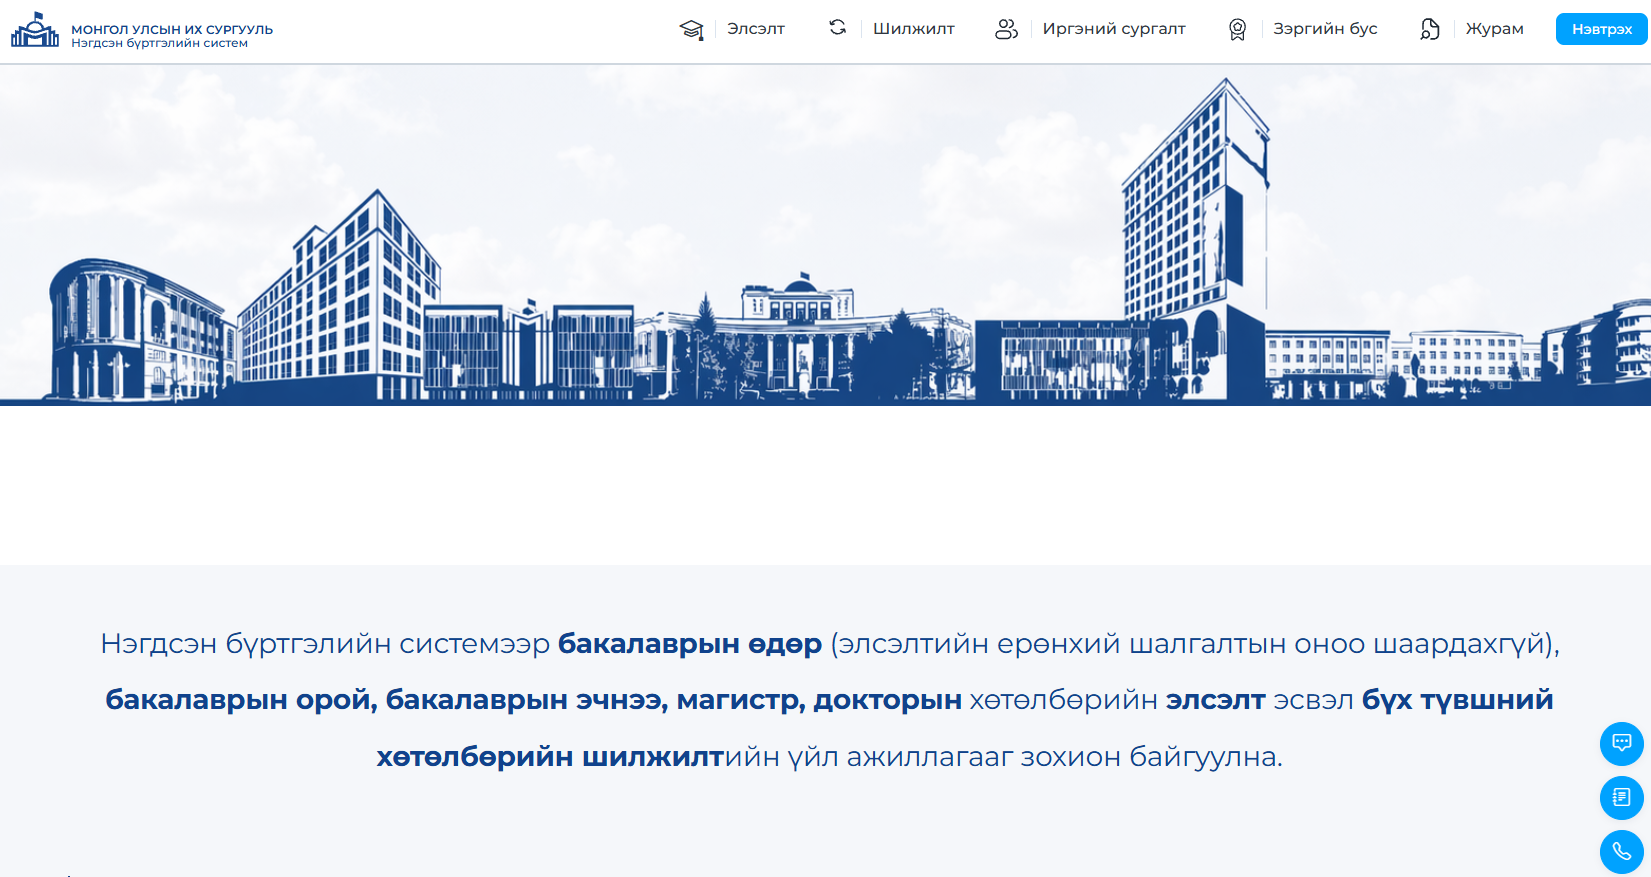The image size is (1651, 877).
Task: Click the Нэгдсэн бүртгэлийн систем subtitle
Action: coord(160,44)
